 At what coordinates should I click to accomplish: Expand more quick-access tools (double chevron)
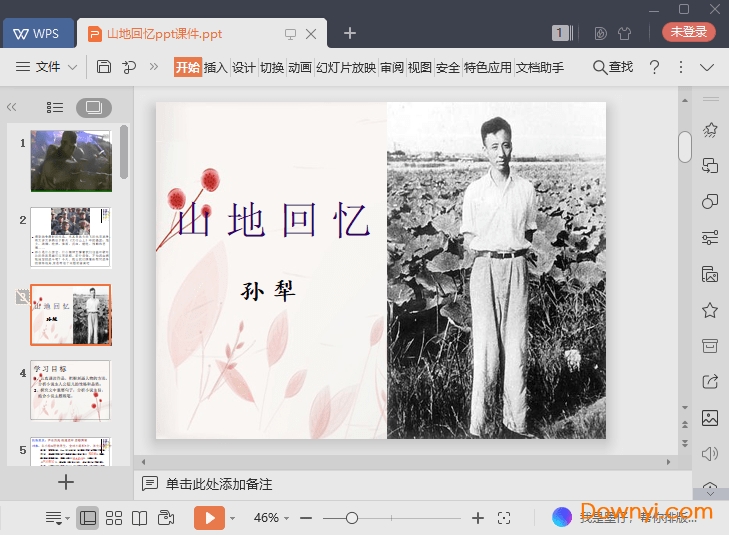click(x=154, y=67)
